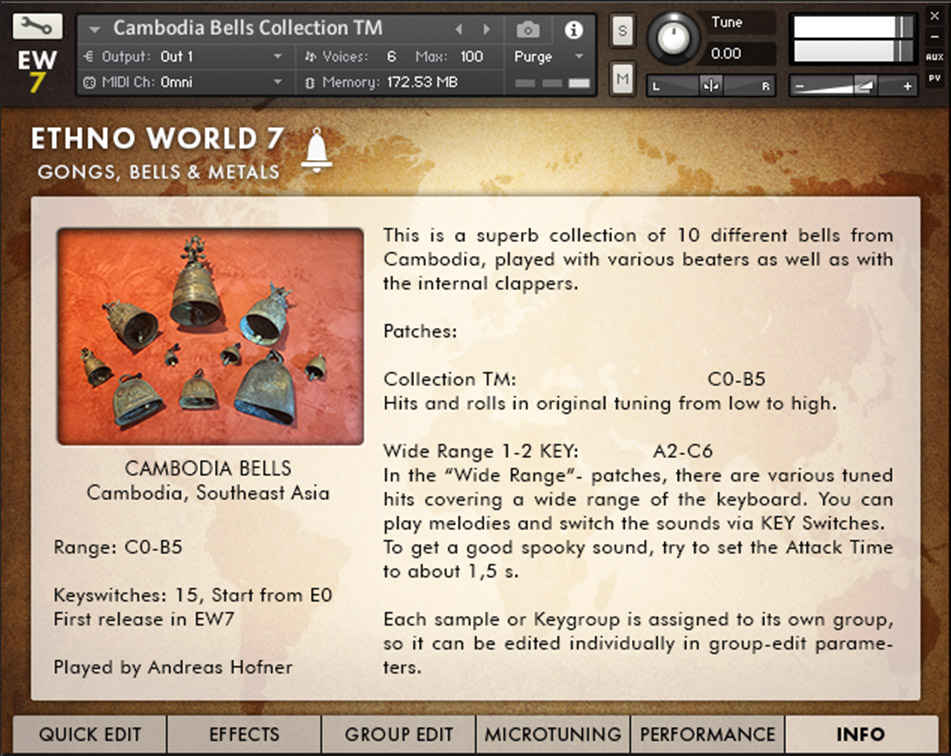Solo the instrument with the S button

[x=622, y=30]
